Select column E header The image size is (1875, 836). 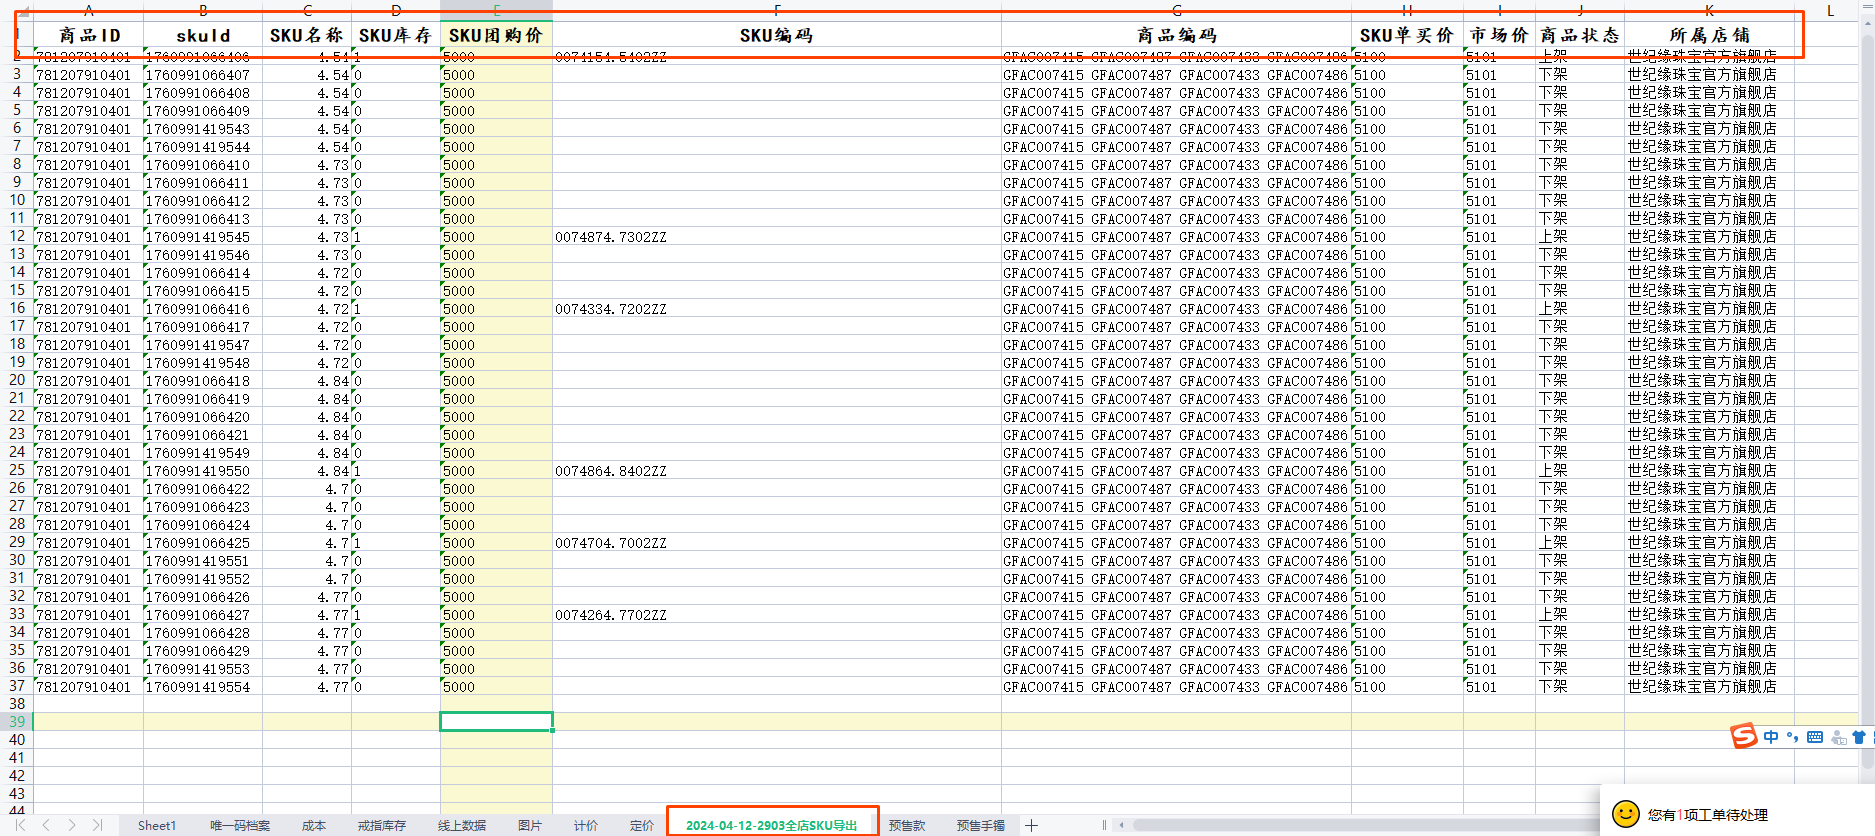(496, 10)
